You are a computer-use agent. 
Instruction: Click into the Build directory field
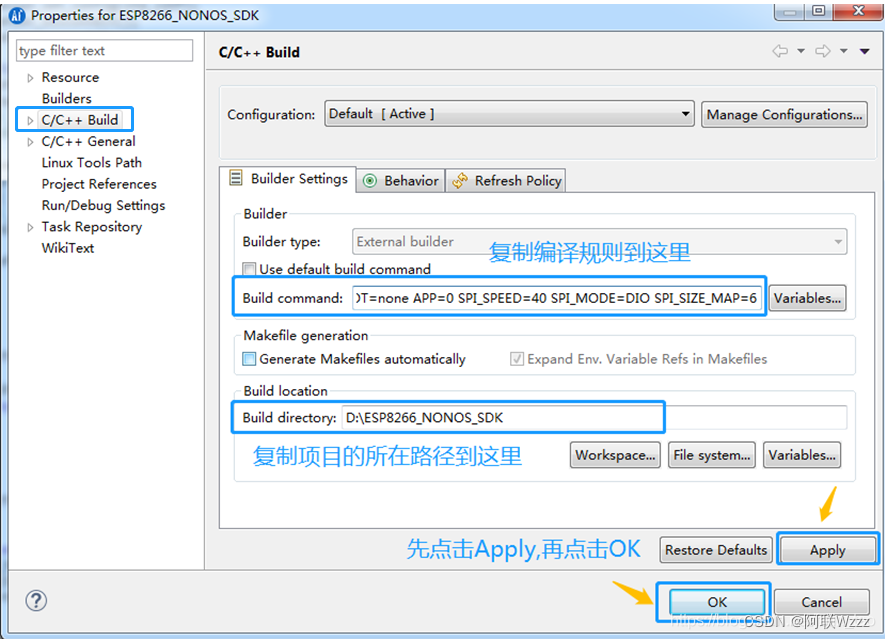(594, 418)
